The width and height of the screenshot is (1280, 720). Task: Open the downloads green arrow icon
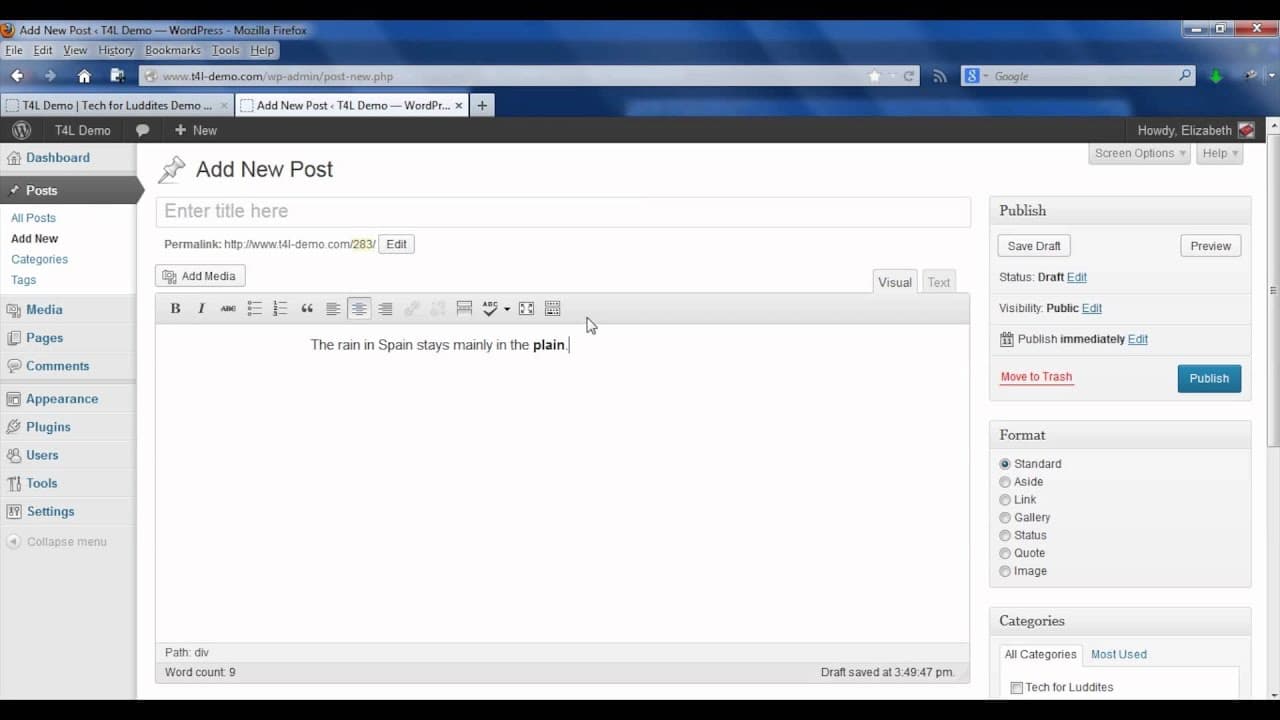1216,76
